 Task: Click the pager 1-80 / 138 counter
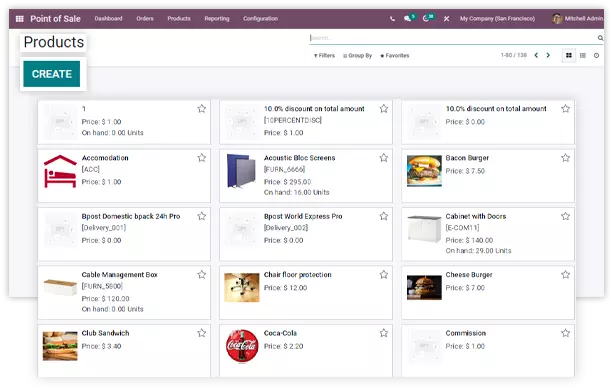coord(514,55)
